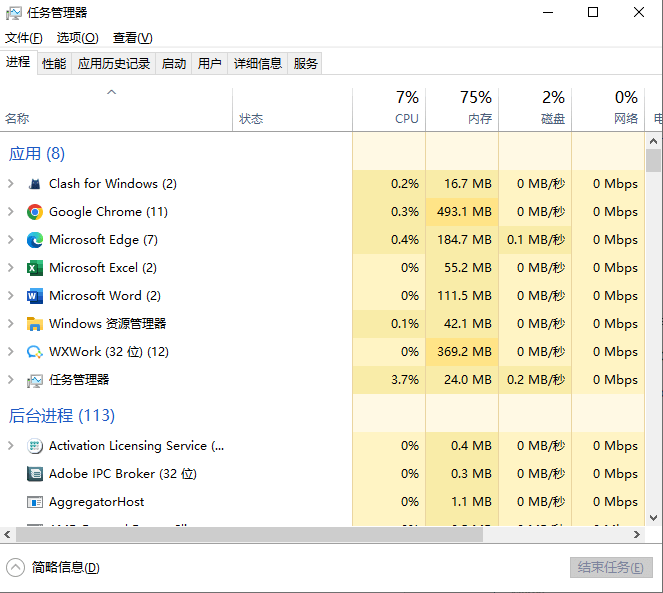The height and width of the screenshot is (593, 663).
Task: Expand the Clash for Windows process group
Action: click(x=11, y=184)
